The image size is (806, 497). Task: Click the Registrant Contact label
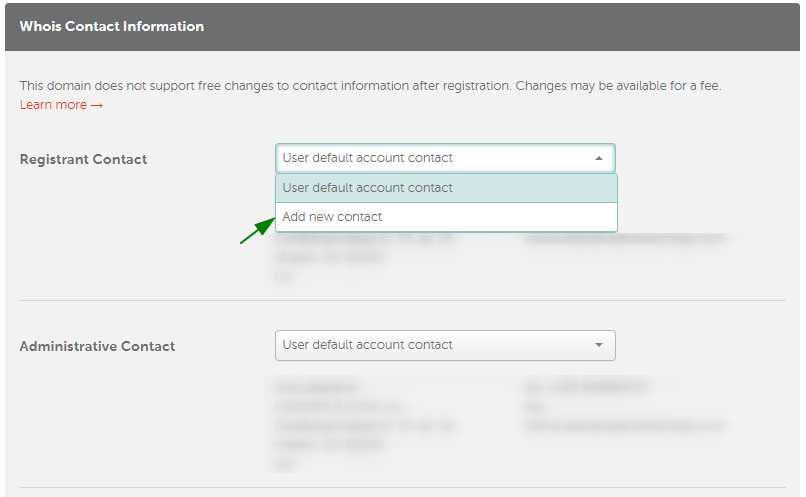(83, 159)
